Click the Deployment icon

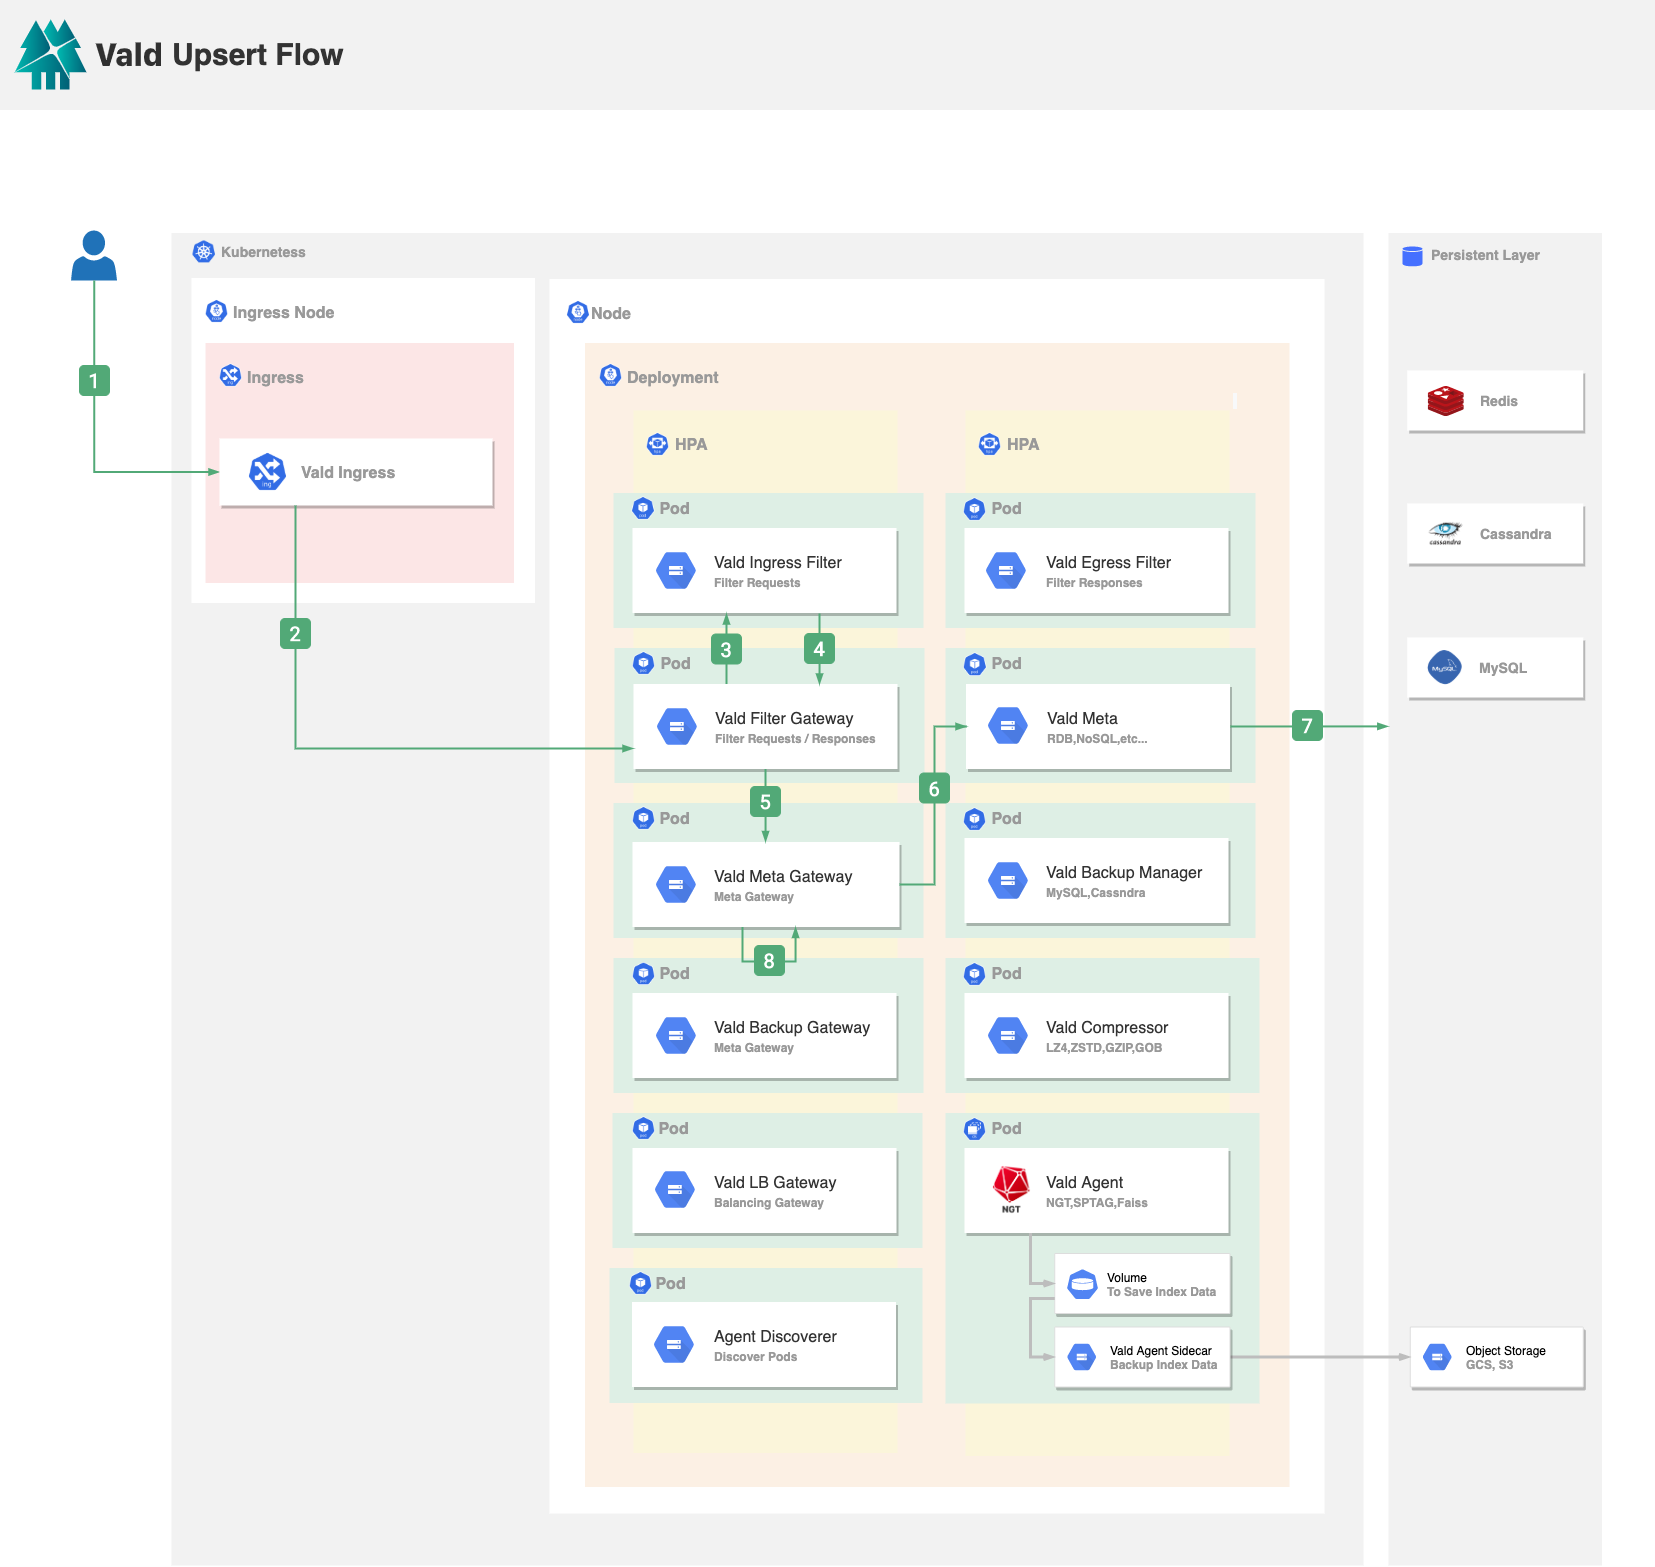610,375
